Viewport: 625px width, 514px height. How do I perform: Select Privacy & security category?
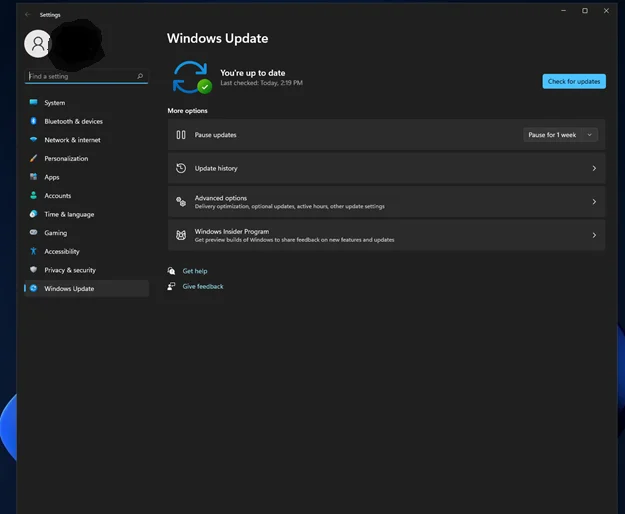click(86, 270)
